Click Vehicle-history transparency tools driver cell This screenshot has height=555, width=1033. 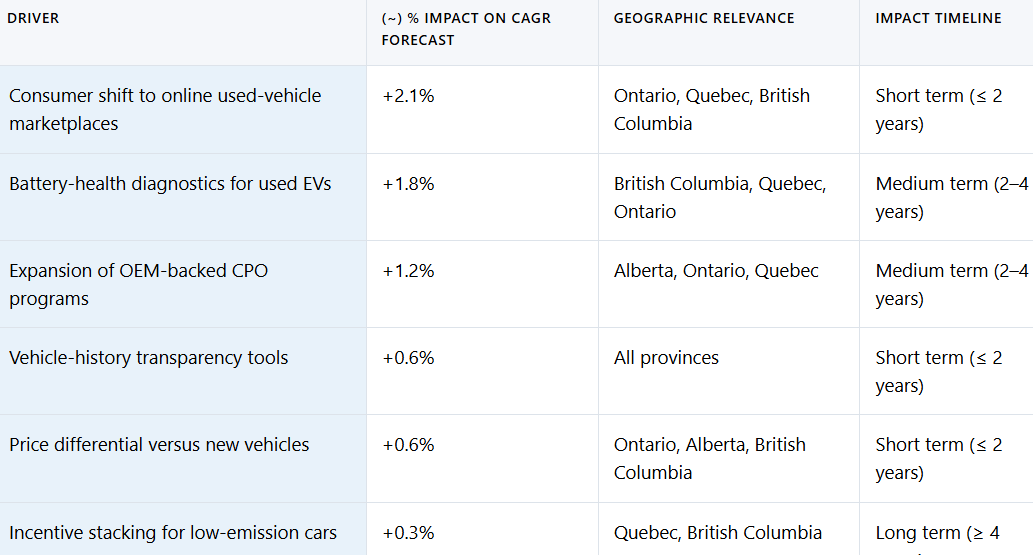point(149,358)
